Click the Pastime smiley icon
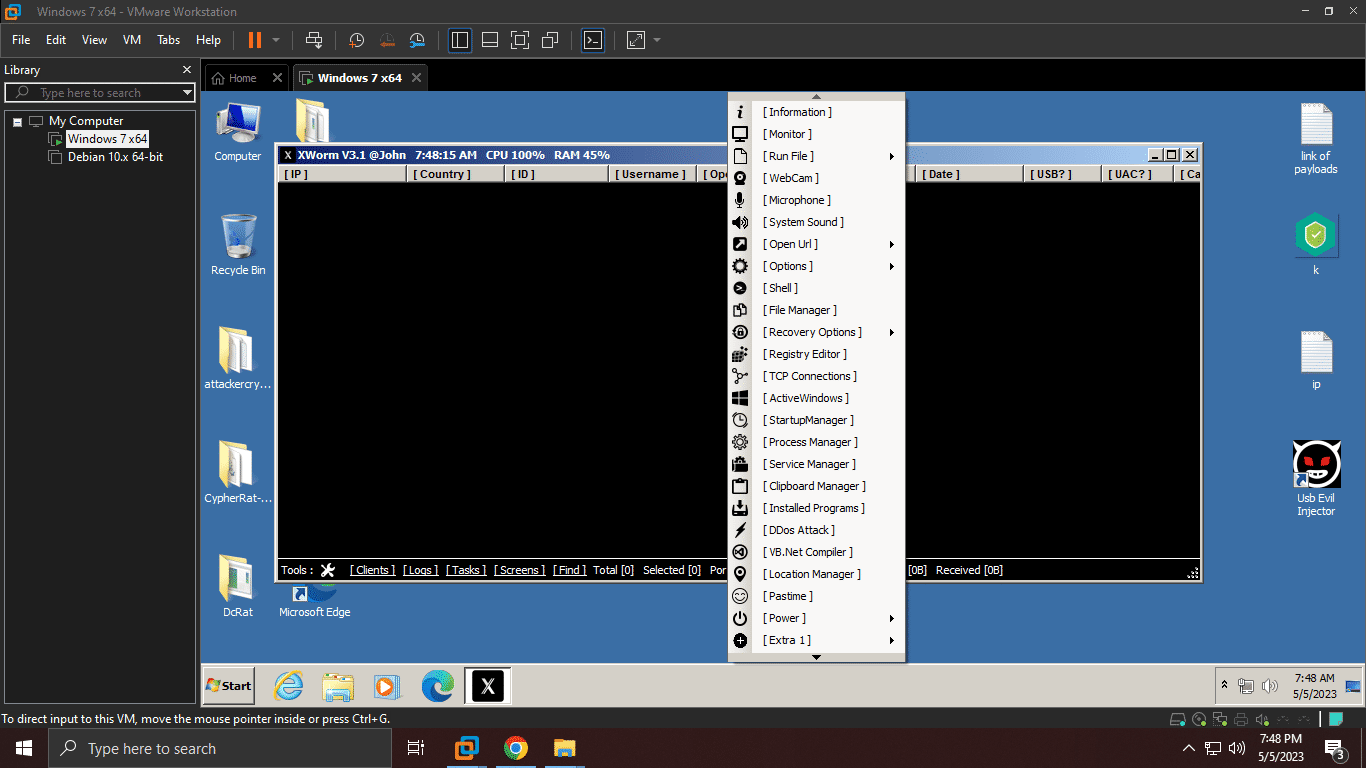 [x=740, y=596]
